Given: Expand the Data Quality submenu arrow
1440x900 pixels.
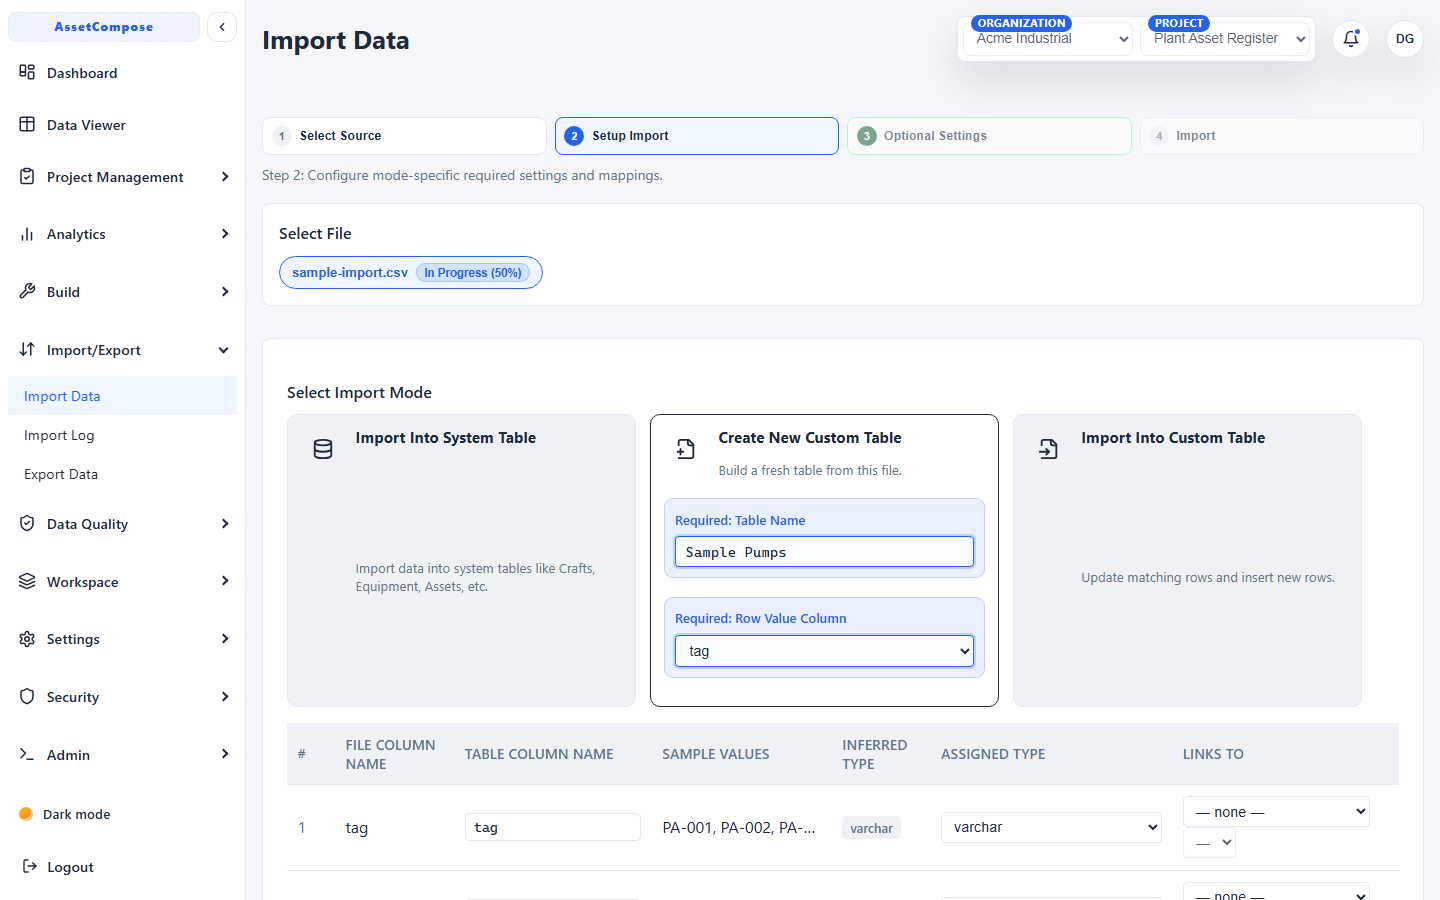Looking at the screenshot, I should tap(225, 524).
